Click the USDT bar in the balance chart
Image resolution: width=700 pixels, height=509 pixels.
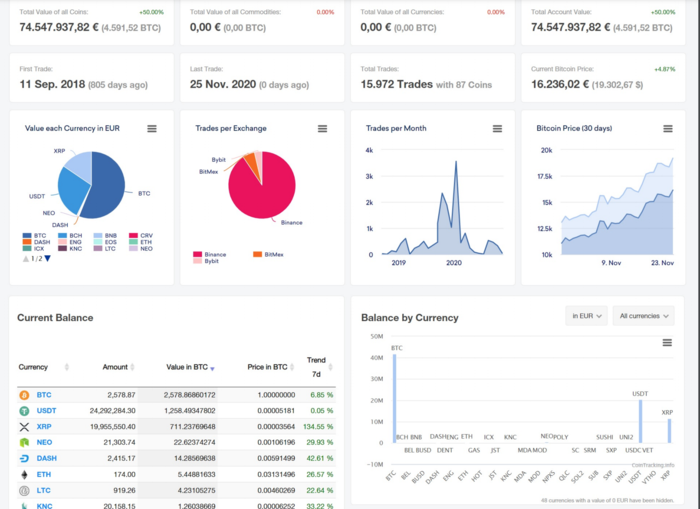point(640,421)
